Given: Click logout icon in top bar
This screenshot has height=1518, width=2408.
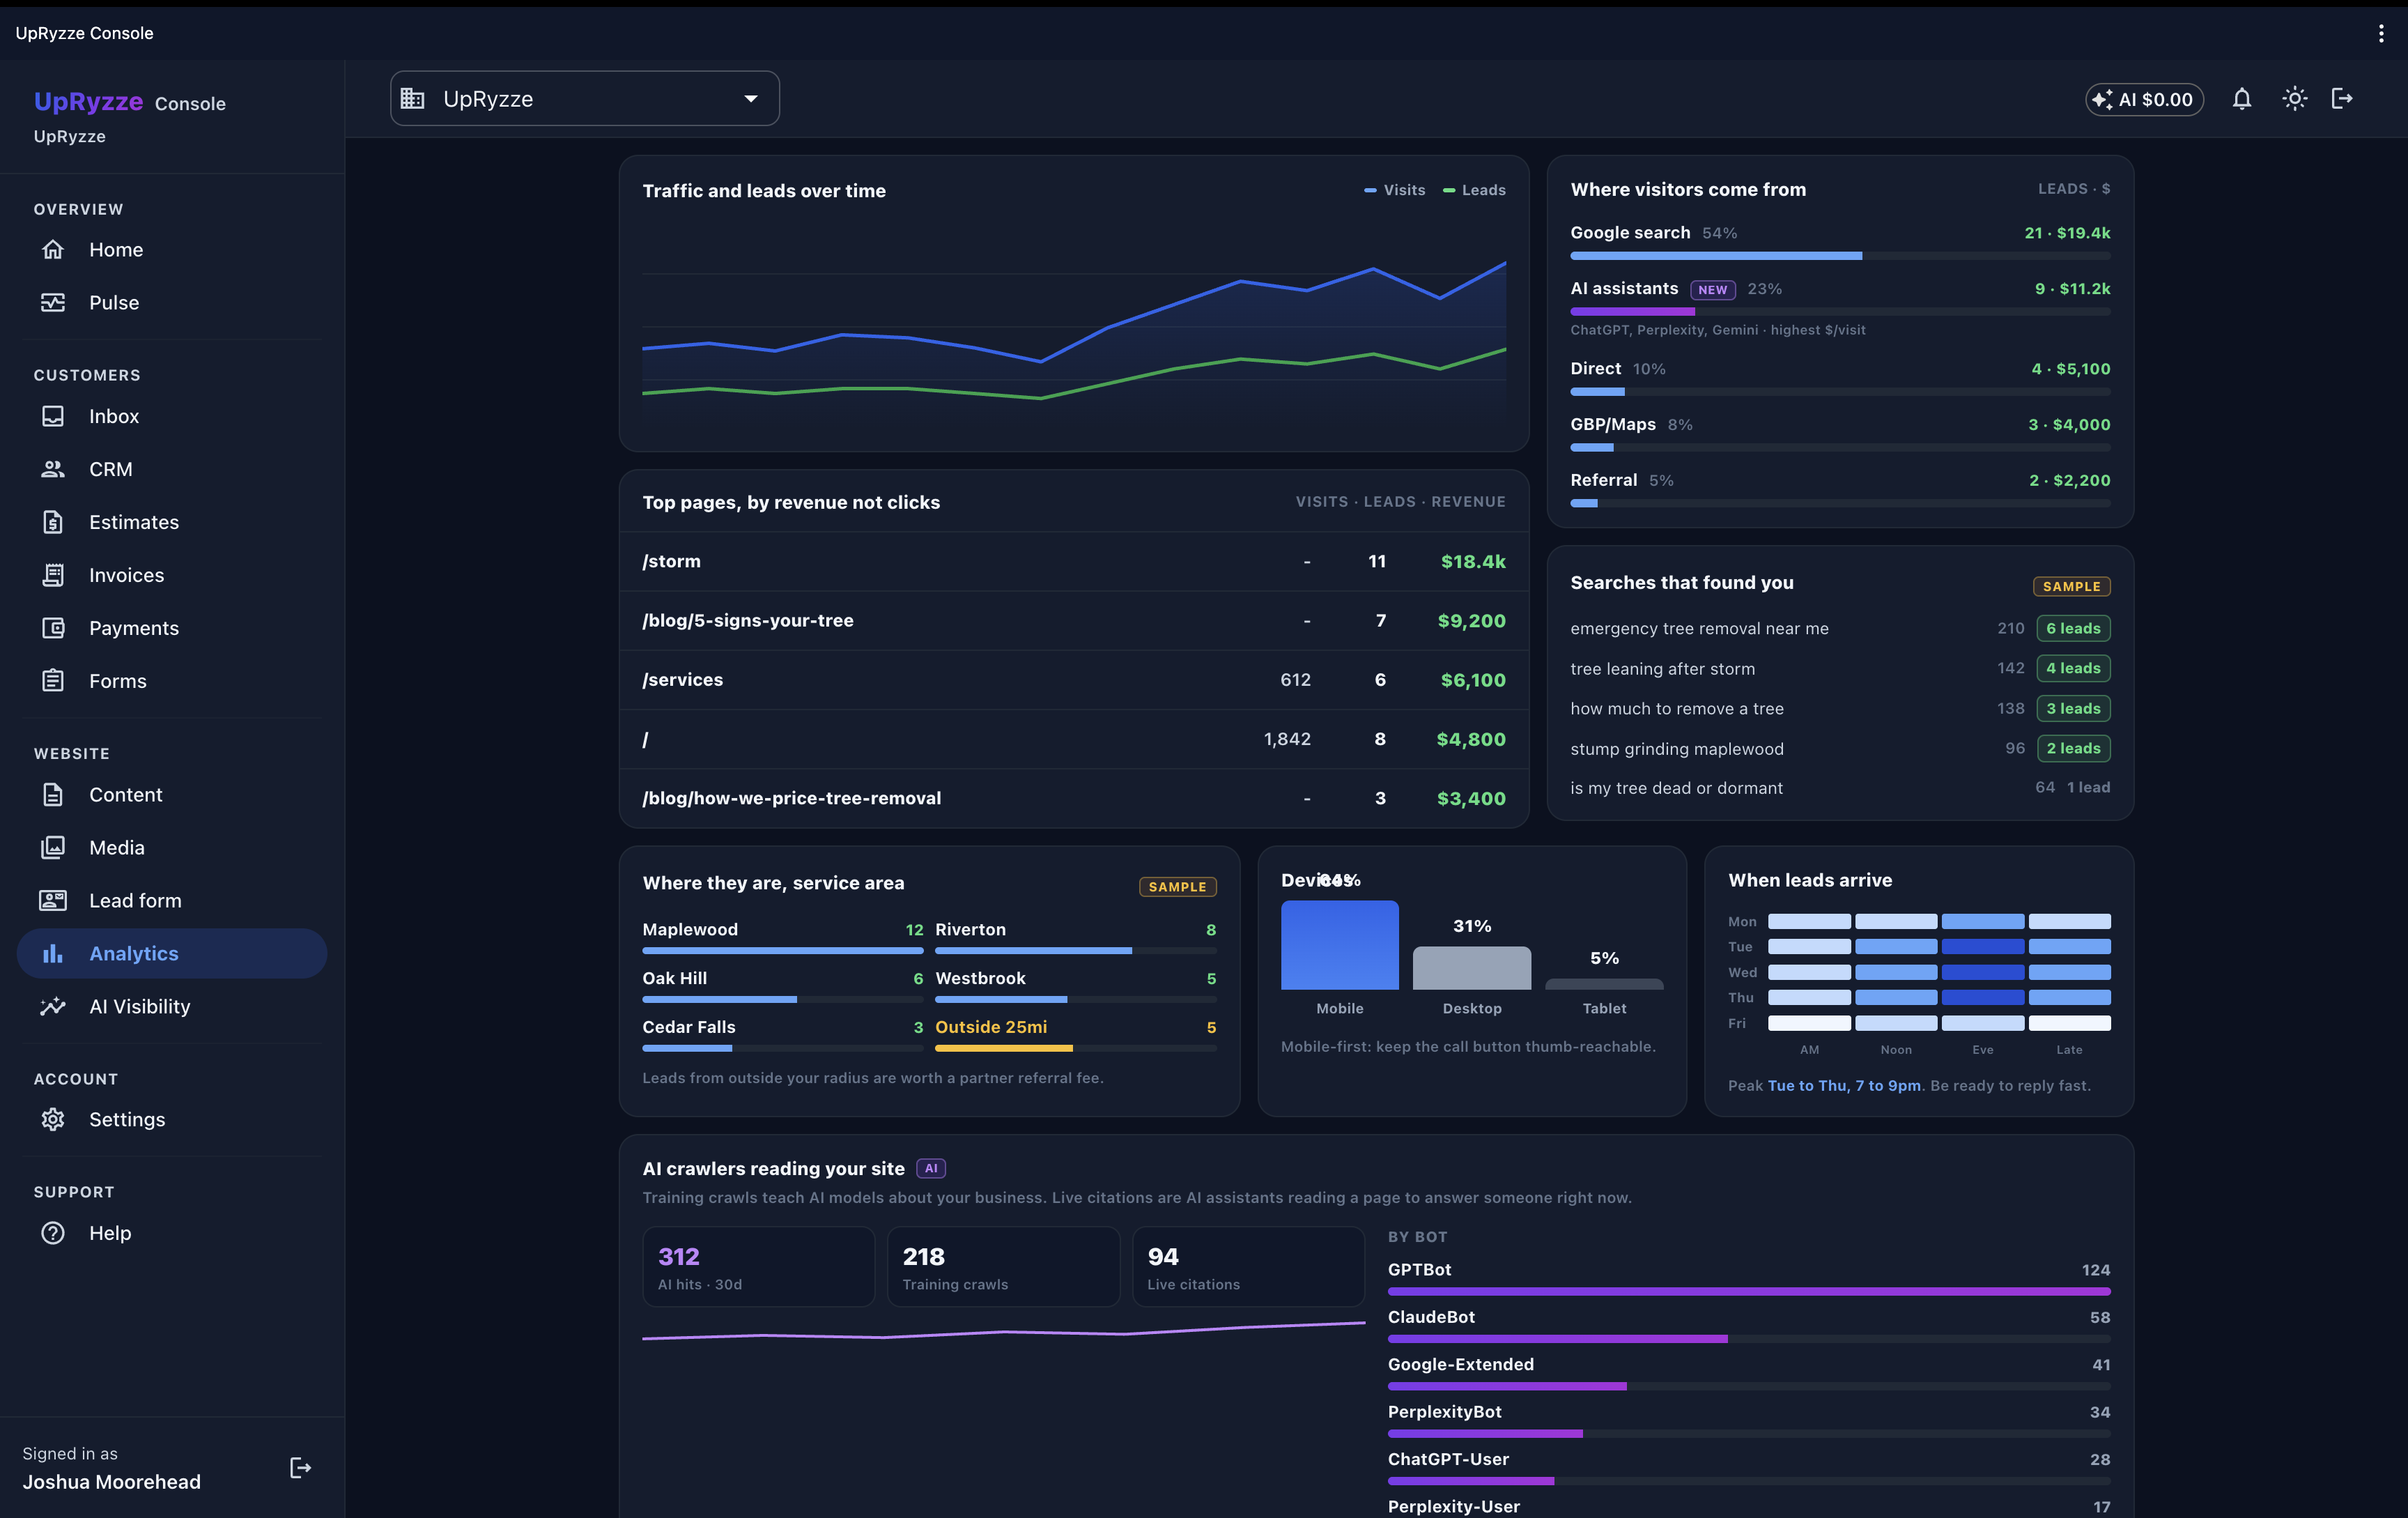Looking at the screenshot, I should [x=2342, y=99].
